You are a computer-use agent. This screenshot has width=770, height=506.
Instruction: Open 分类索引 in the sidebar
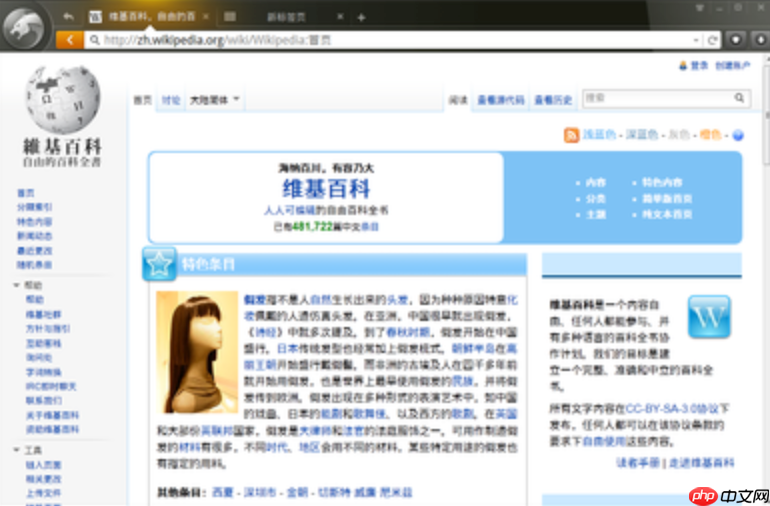[34, 207]
